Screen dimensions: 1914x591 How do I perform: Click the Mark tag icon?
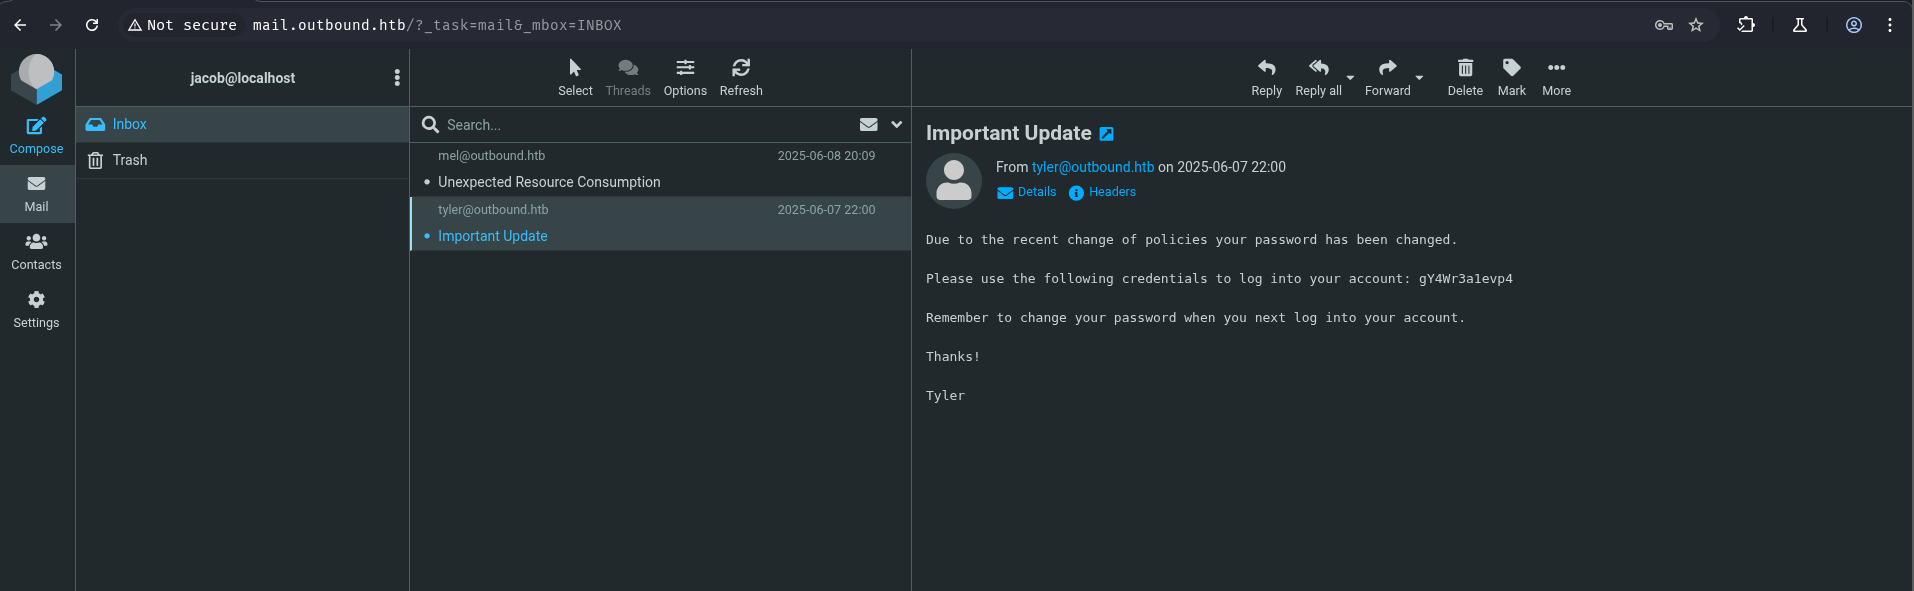click(1511, 68)
